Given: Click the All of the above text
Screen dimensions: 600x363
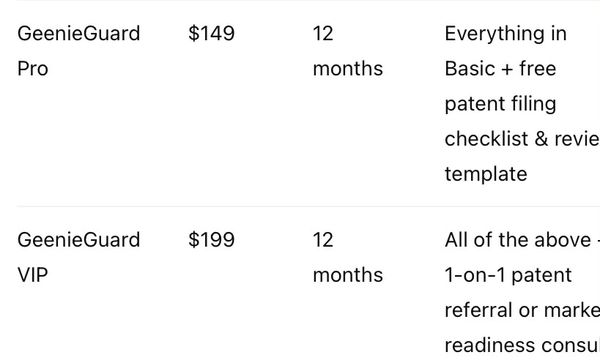Looking at the screenshot, I should (x=518, y=240).
